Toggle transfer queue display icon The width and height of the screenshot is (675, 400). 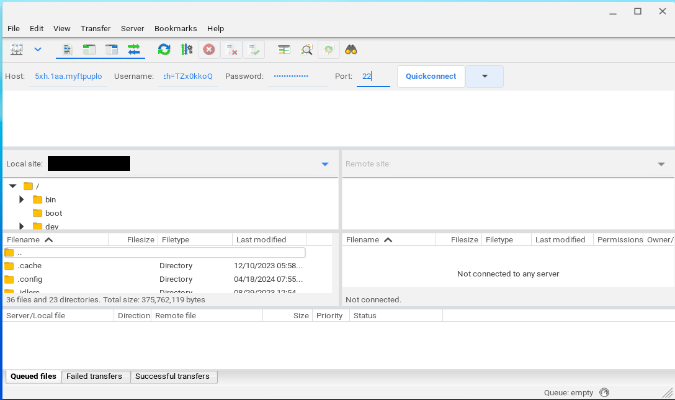click(x=134, y=50)
